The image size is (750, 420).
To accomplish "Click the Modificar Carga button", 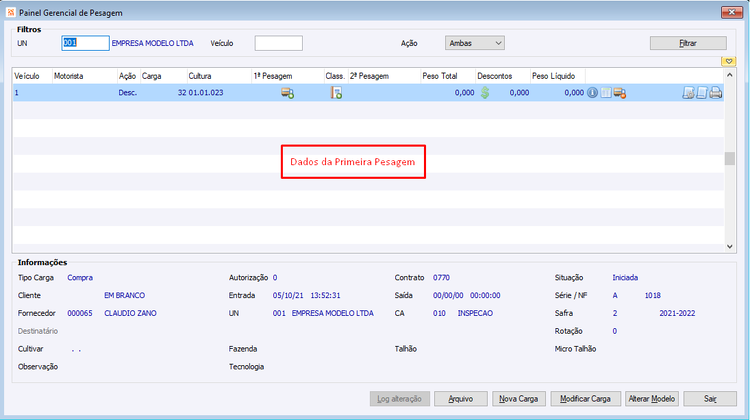I will (x=585, y=398).
